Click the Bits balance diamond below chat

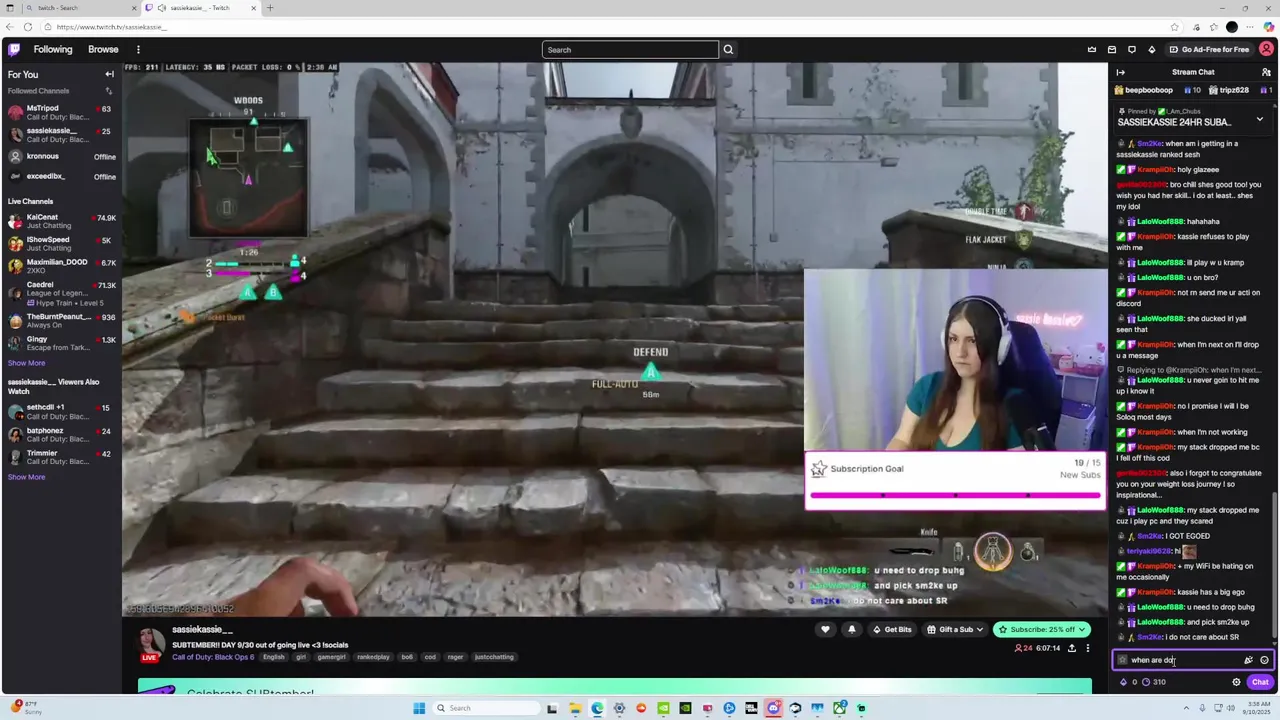coord(1123,682)
